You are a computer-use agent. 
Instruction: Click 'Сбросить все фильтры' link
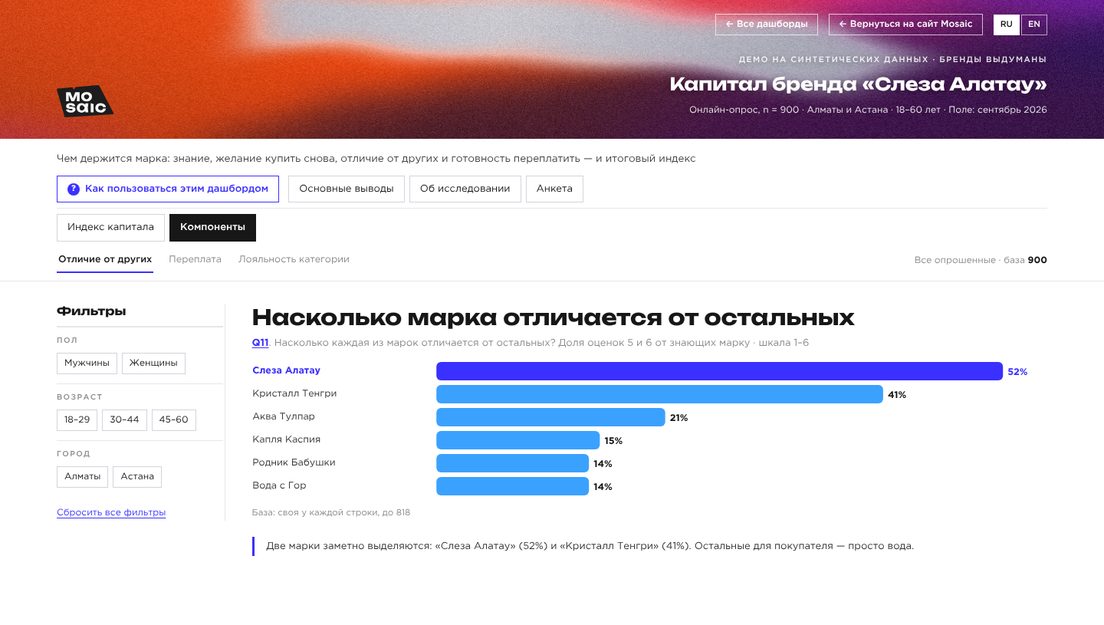click(x=111, y=512)
